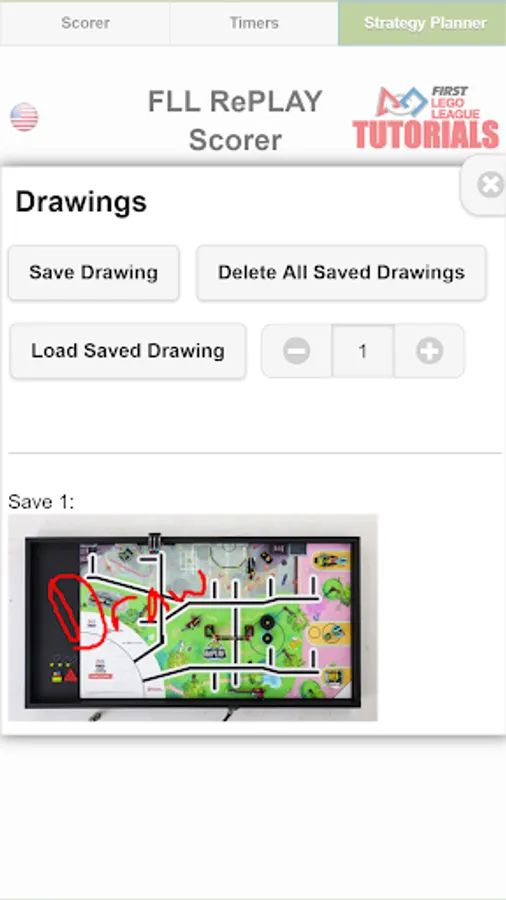Switch to the Scorer tab
This screenshot has height=900, width=506.
(85, 23)
